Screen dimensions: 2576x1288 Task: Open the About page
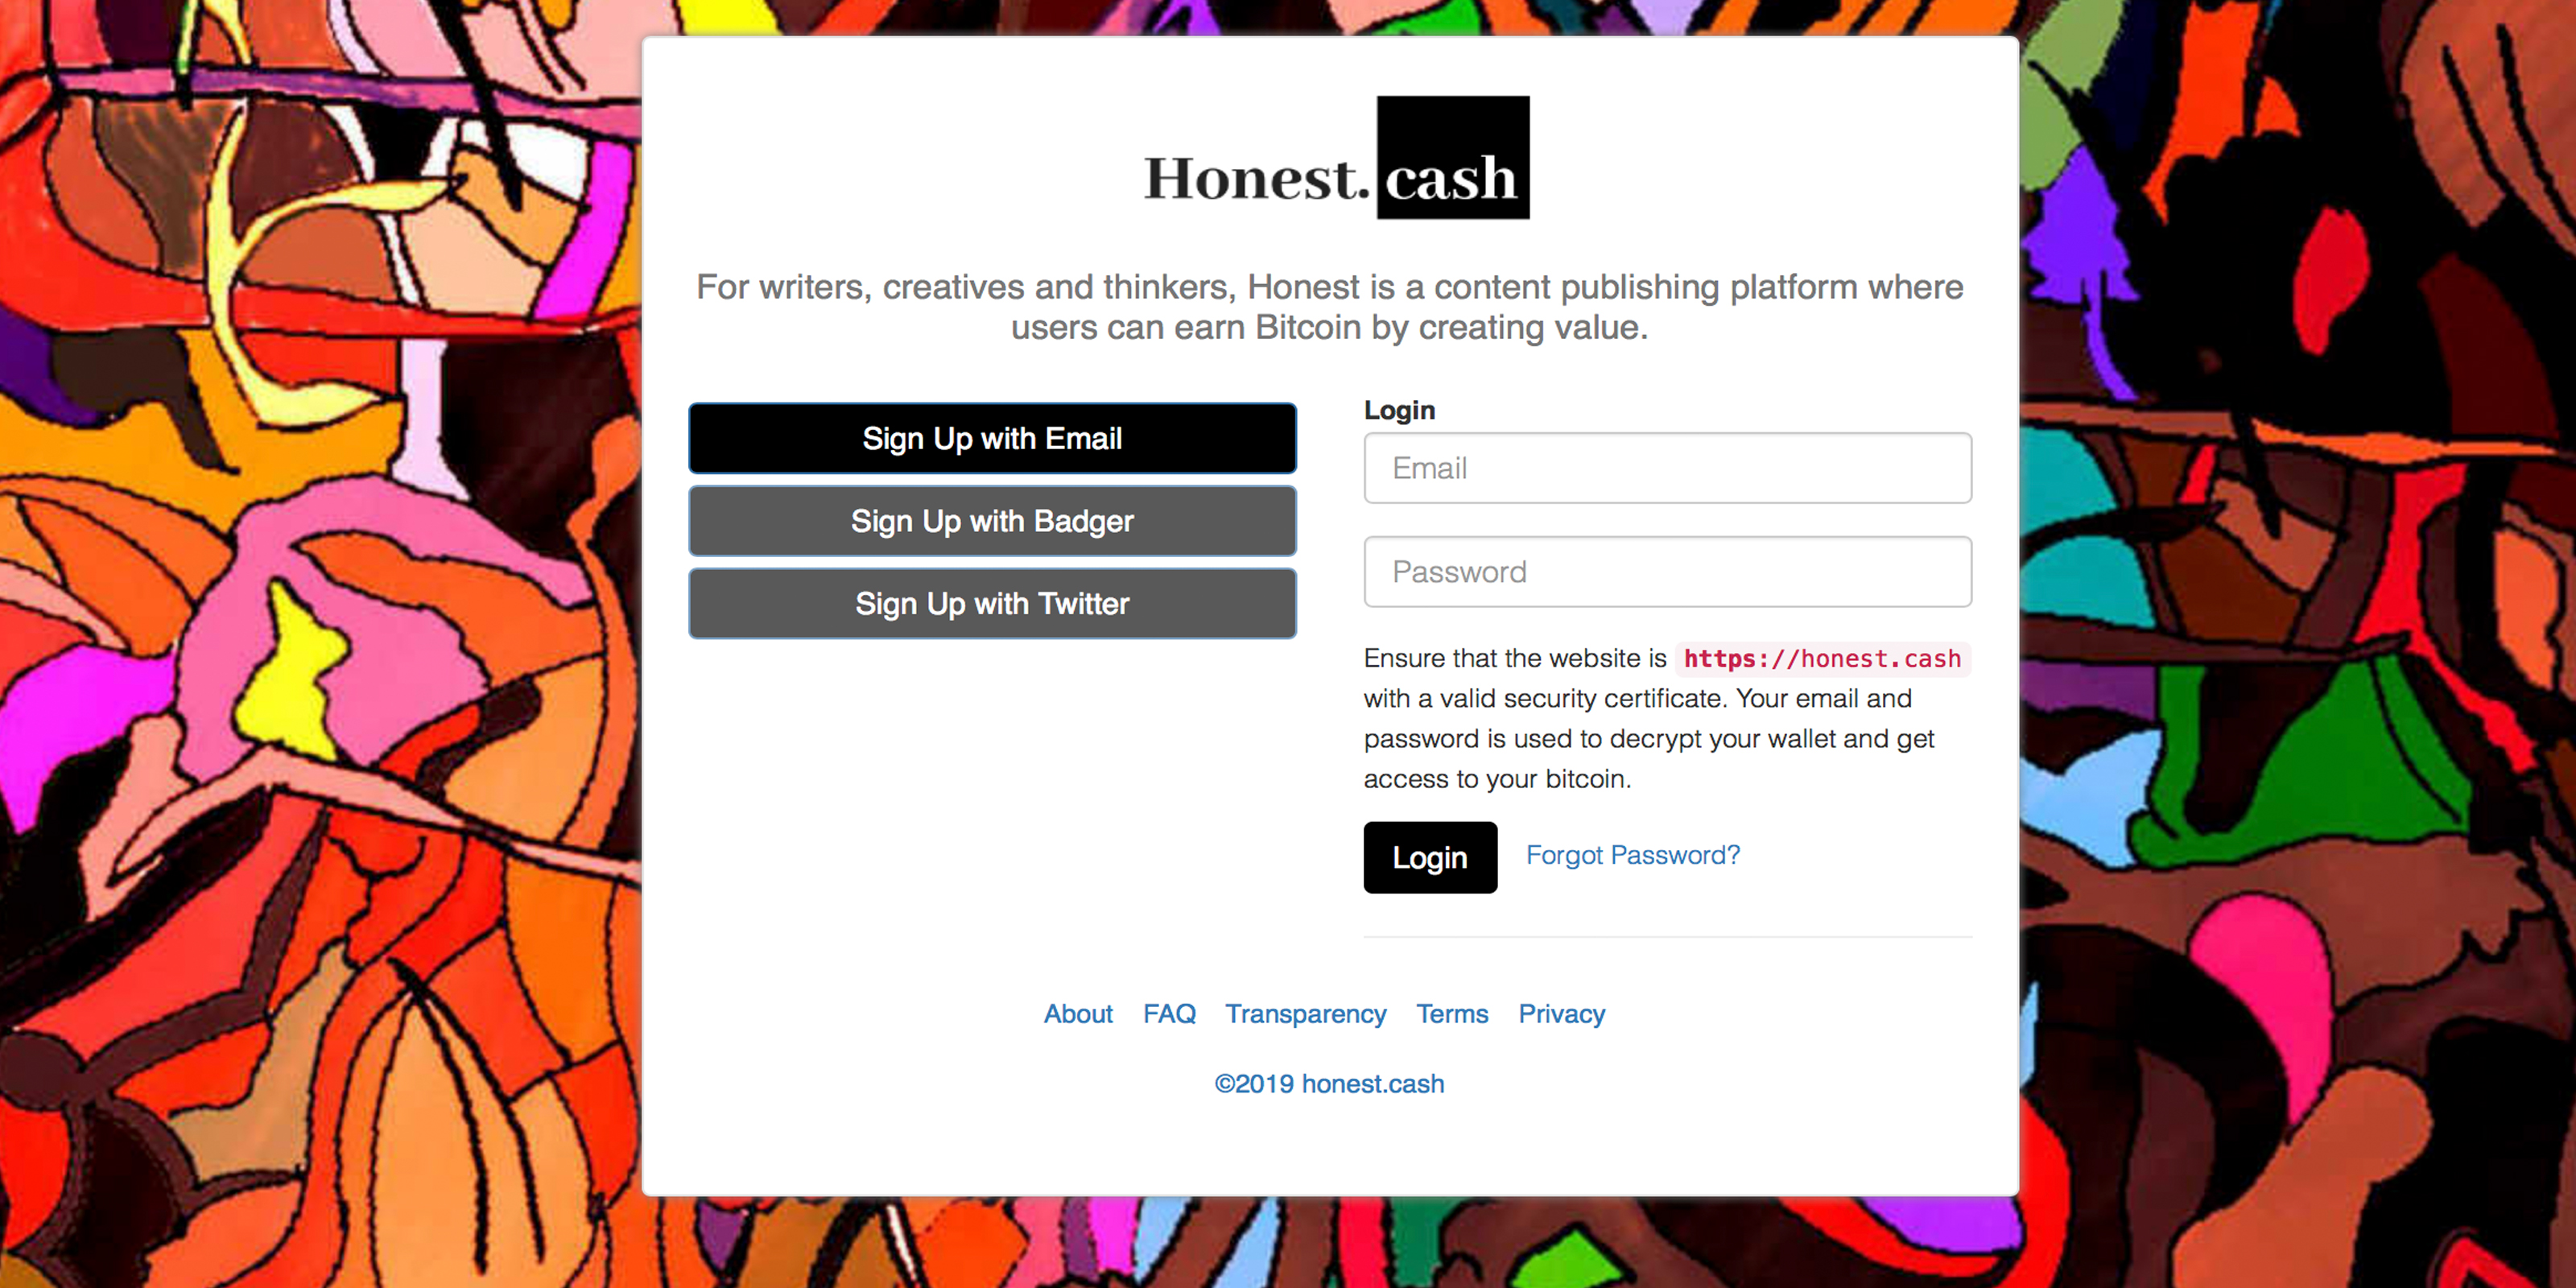[1078, 1013]
